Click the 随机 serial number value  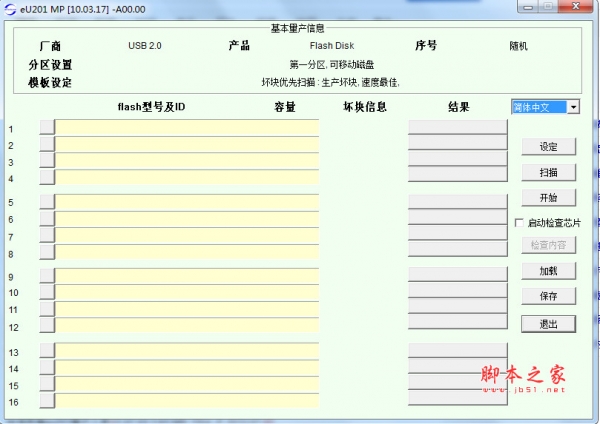coord(518,46)
